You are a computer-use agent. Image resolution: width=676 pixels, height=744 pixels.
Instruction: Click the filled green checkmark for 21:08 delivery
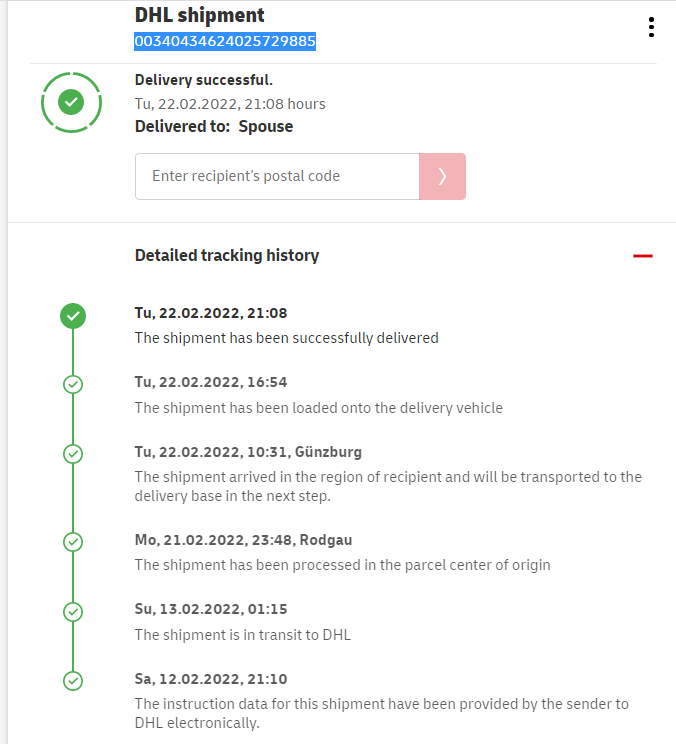coord(73,316)
